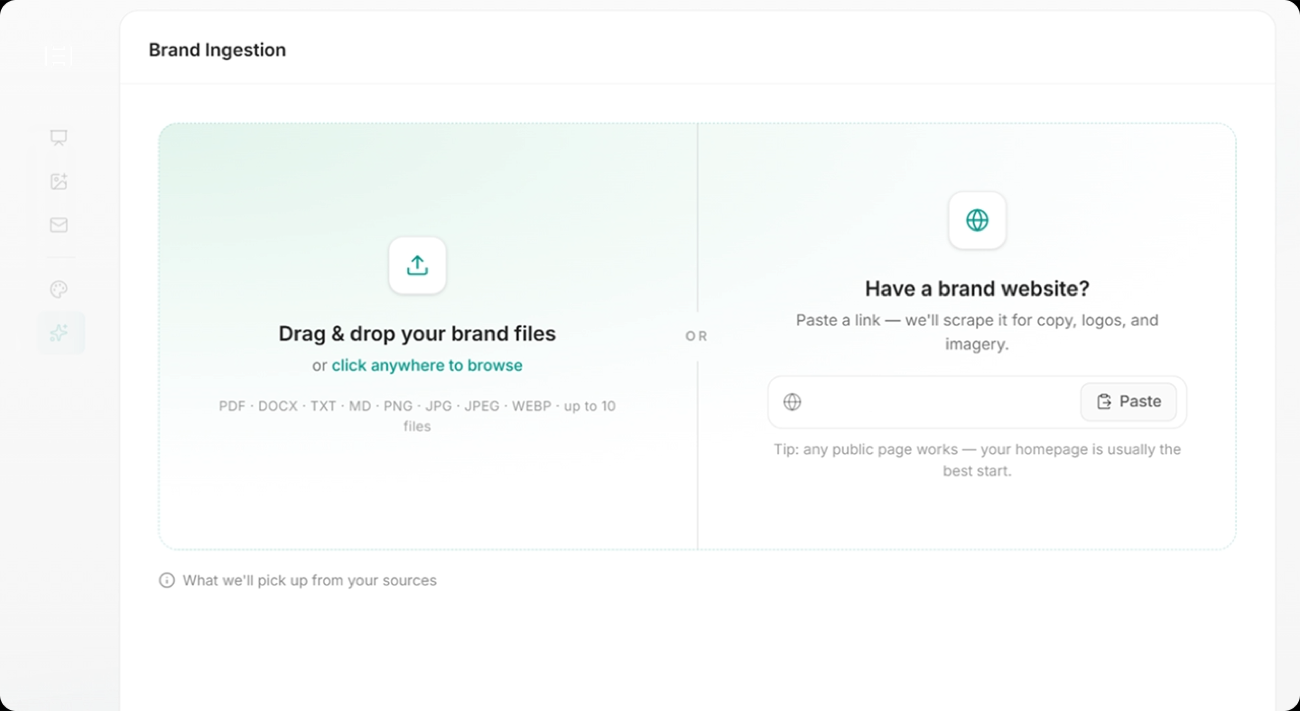Click the 'click anywhere to browse' link
Image resolution: width=1300 pixels, height=711 pixels.
point(427,366)
